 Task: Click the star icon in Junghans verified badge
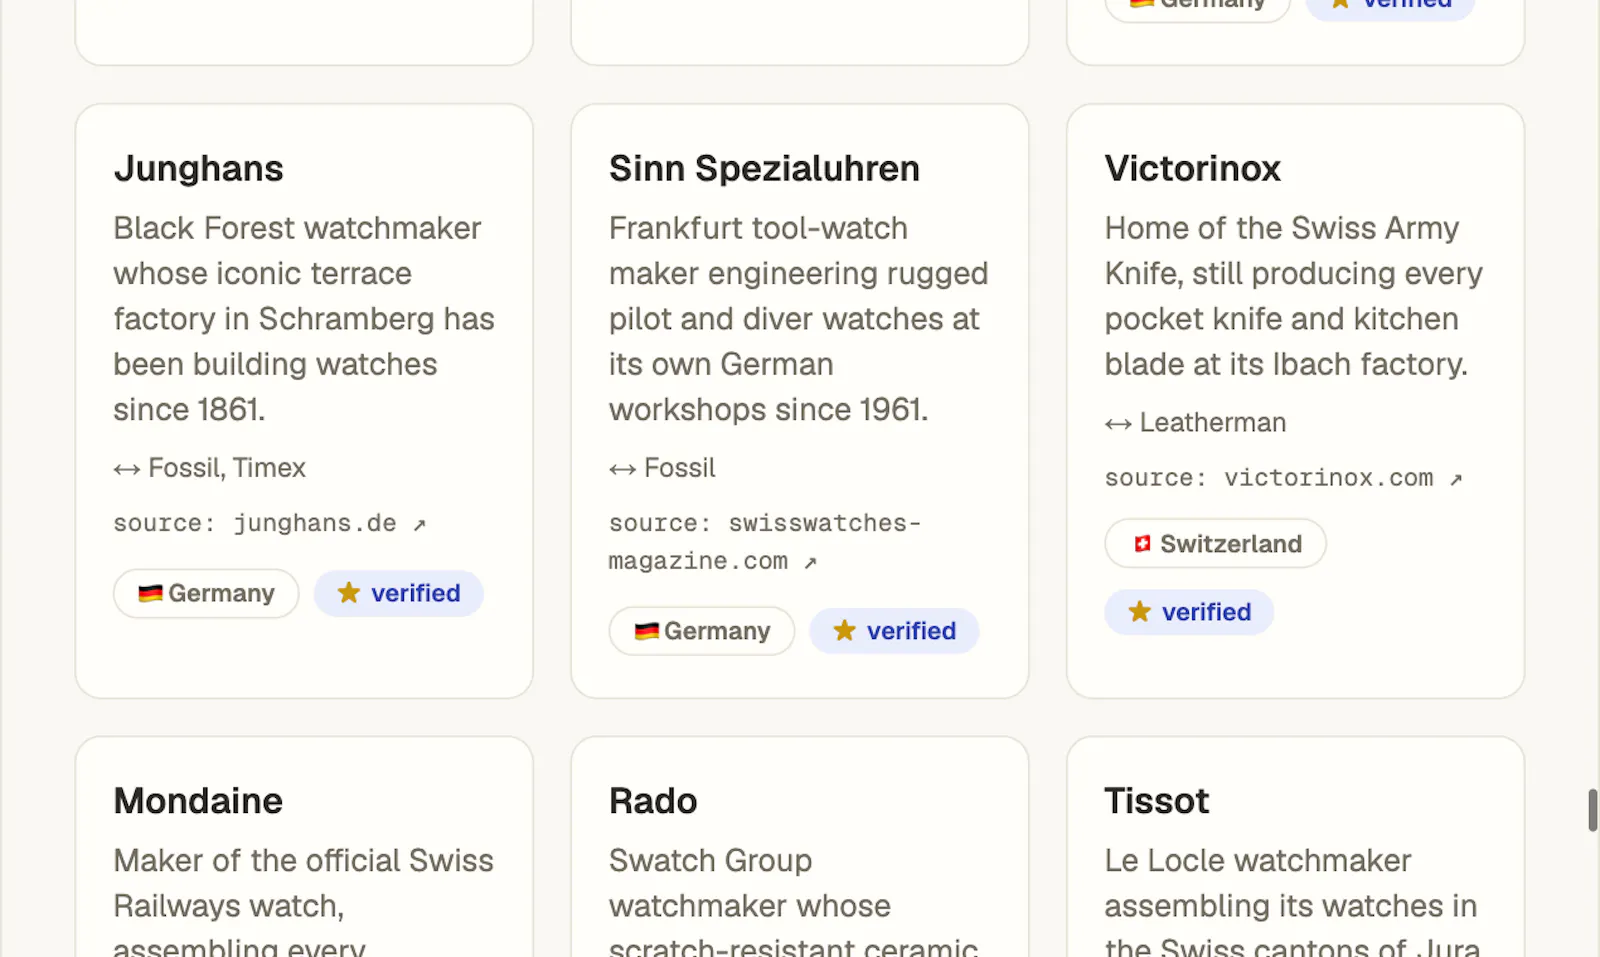(x=349, y=593)
